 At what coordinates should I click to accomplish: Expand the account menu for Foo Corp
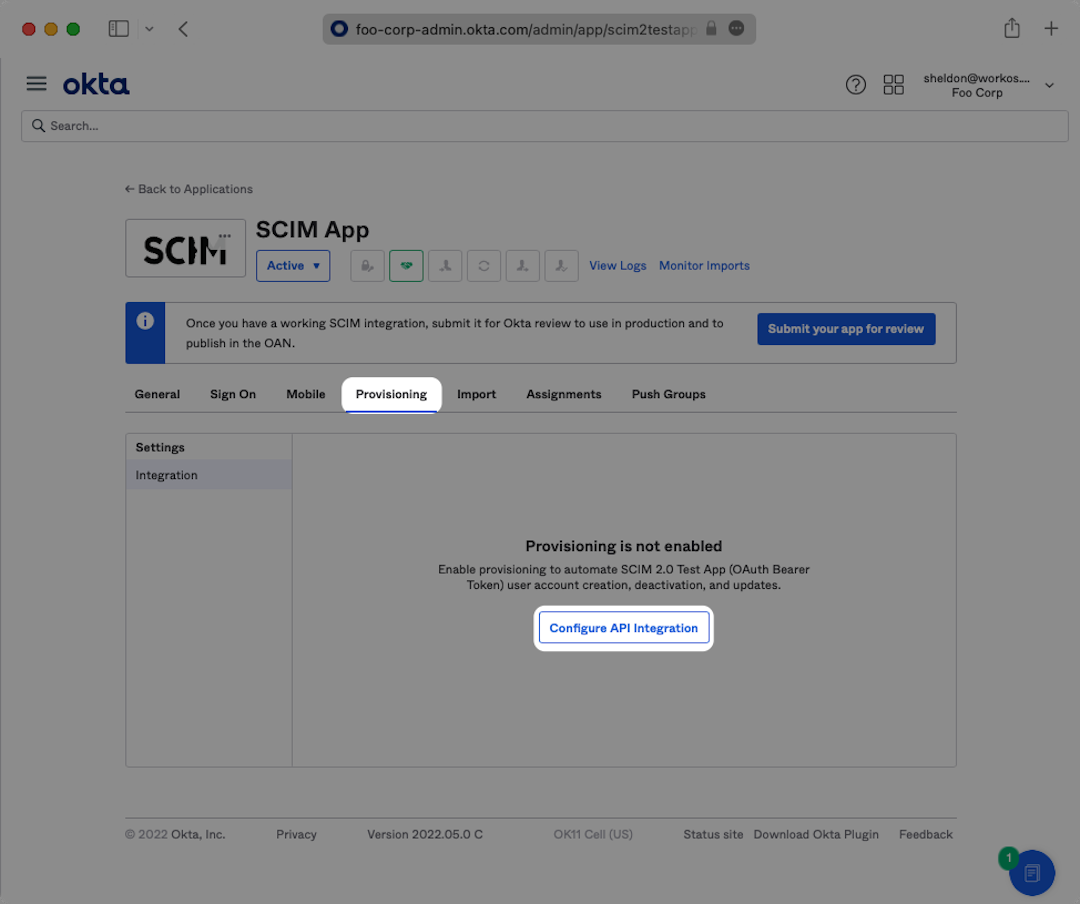[1049, 85]
